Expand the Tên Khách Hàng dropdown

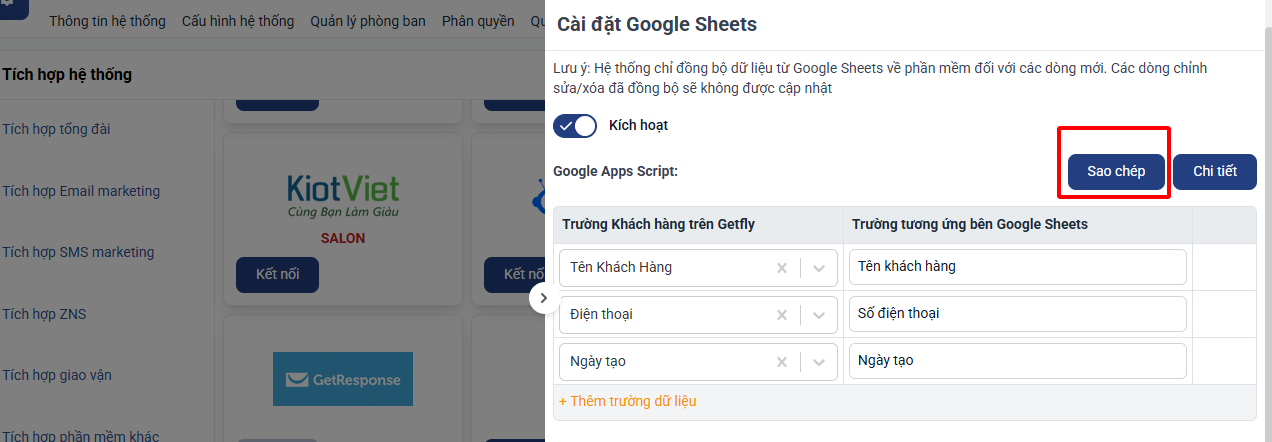tap(819, 268)
